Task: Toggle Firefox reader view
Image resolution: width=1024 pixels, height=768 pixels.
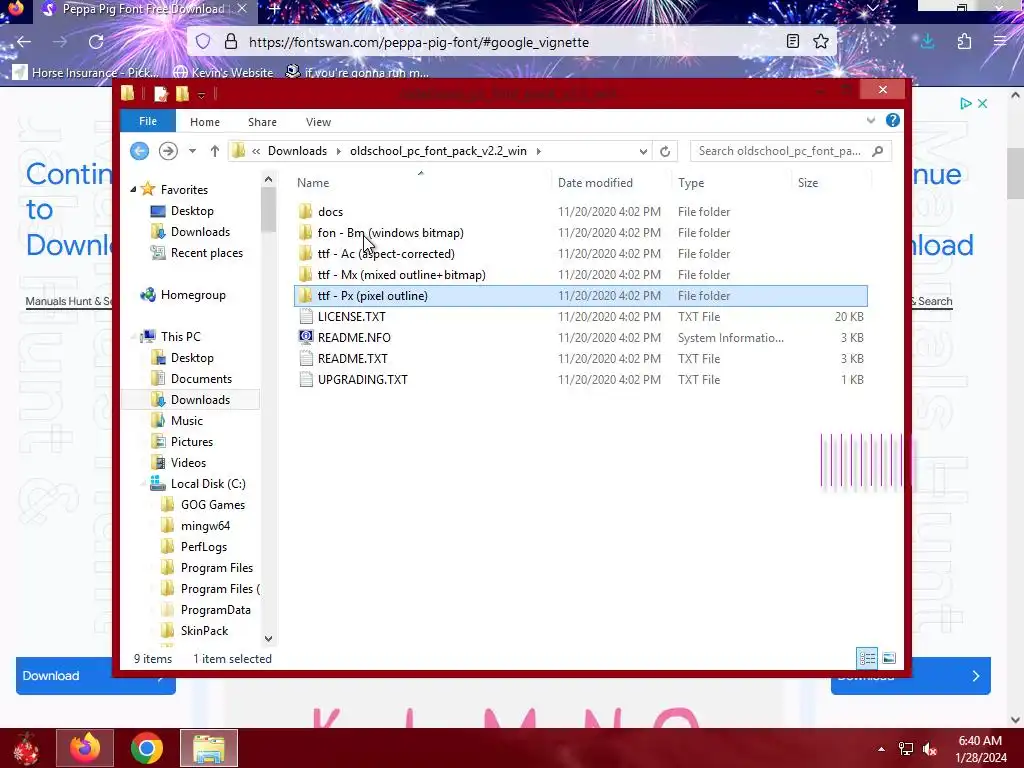Action: pos(793,42)
